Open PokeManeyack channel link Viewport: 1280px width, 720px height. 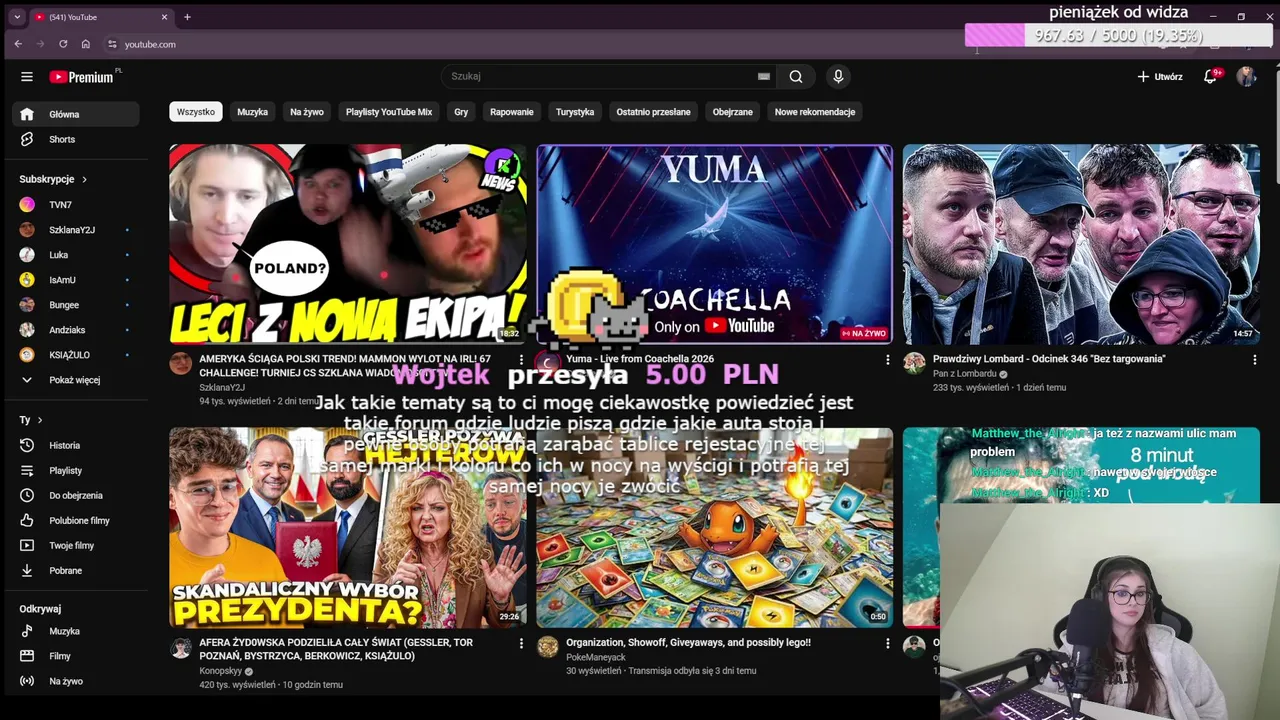click(x=595, y=657)
